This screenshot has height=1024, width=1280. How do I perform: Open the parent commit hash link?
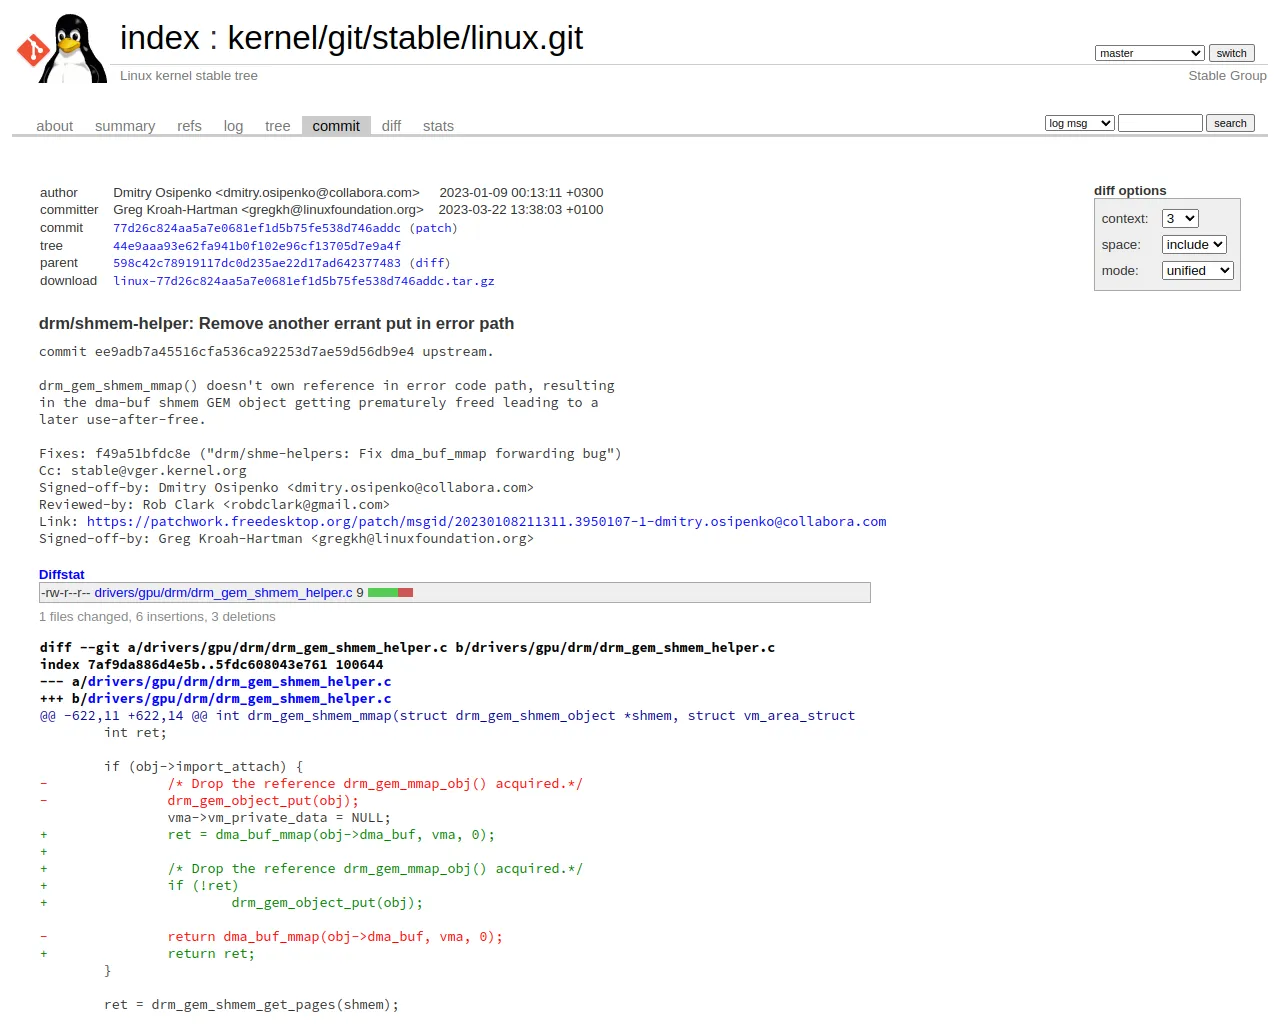coord(256,263)
